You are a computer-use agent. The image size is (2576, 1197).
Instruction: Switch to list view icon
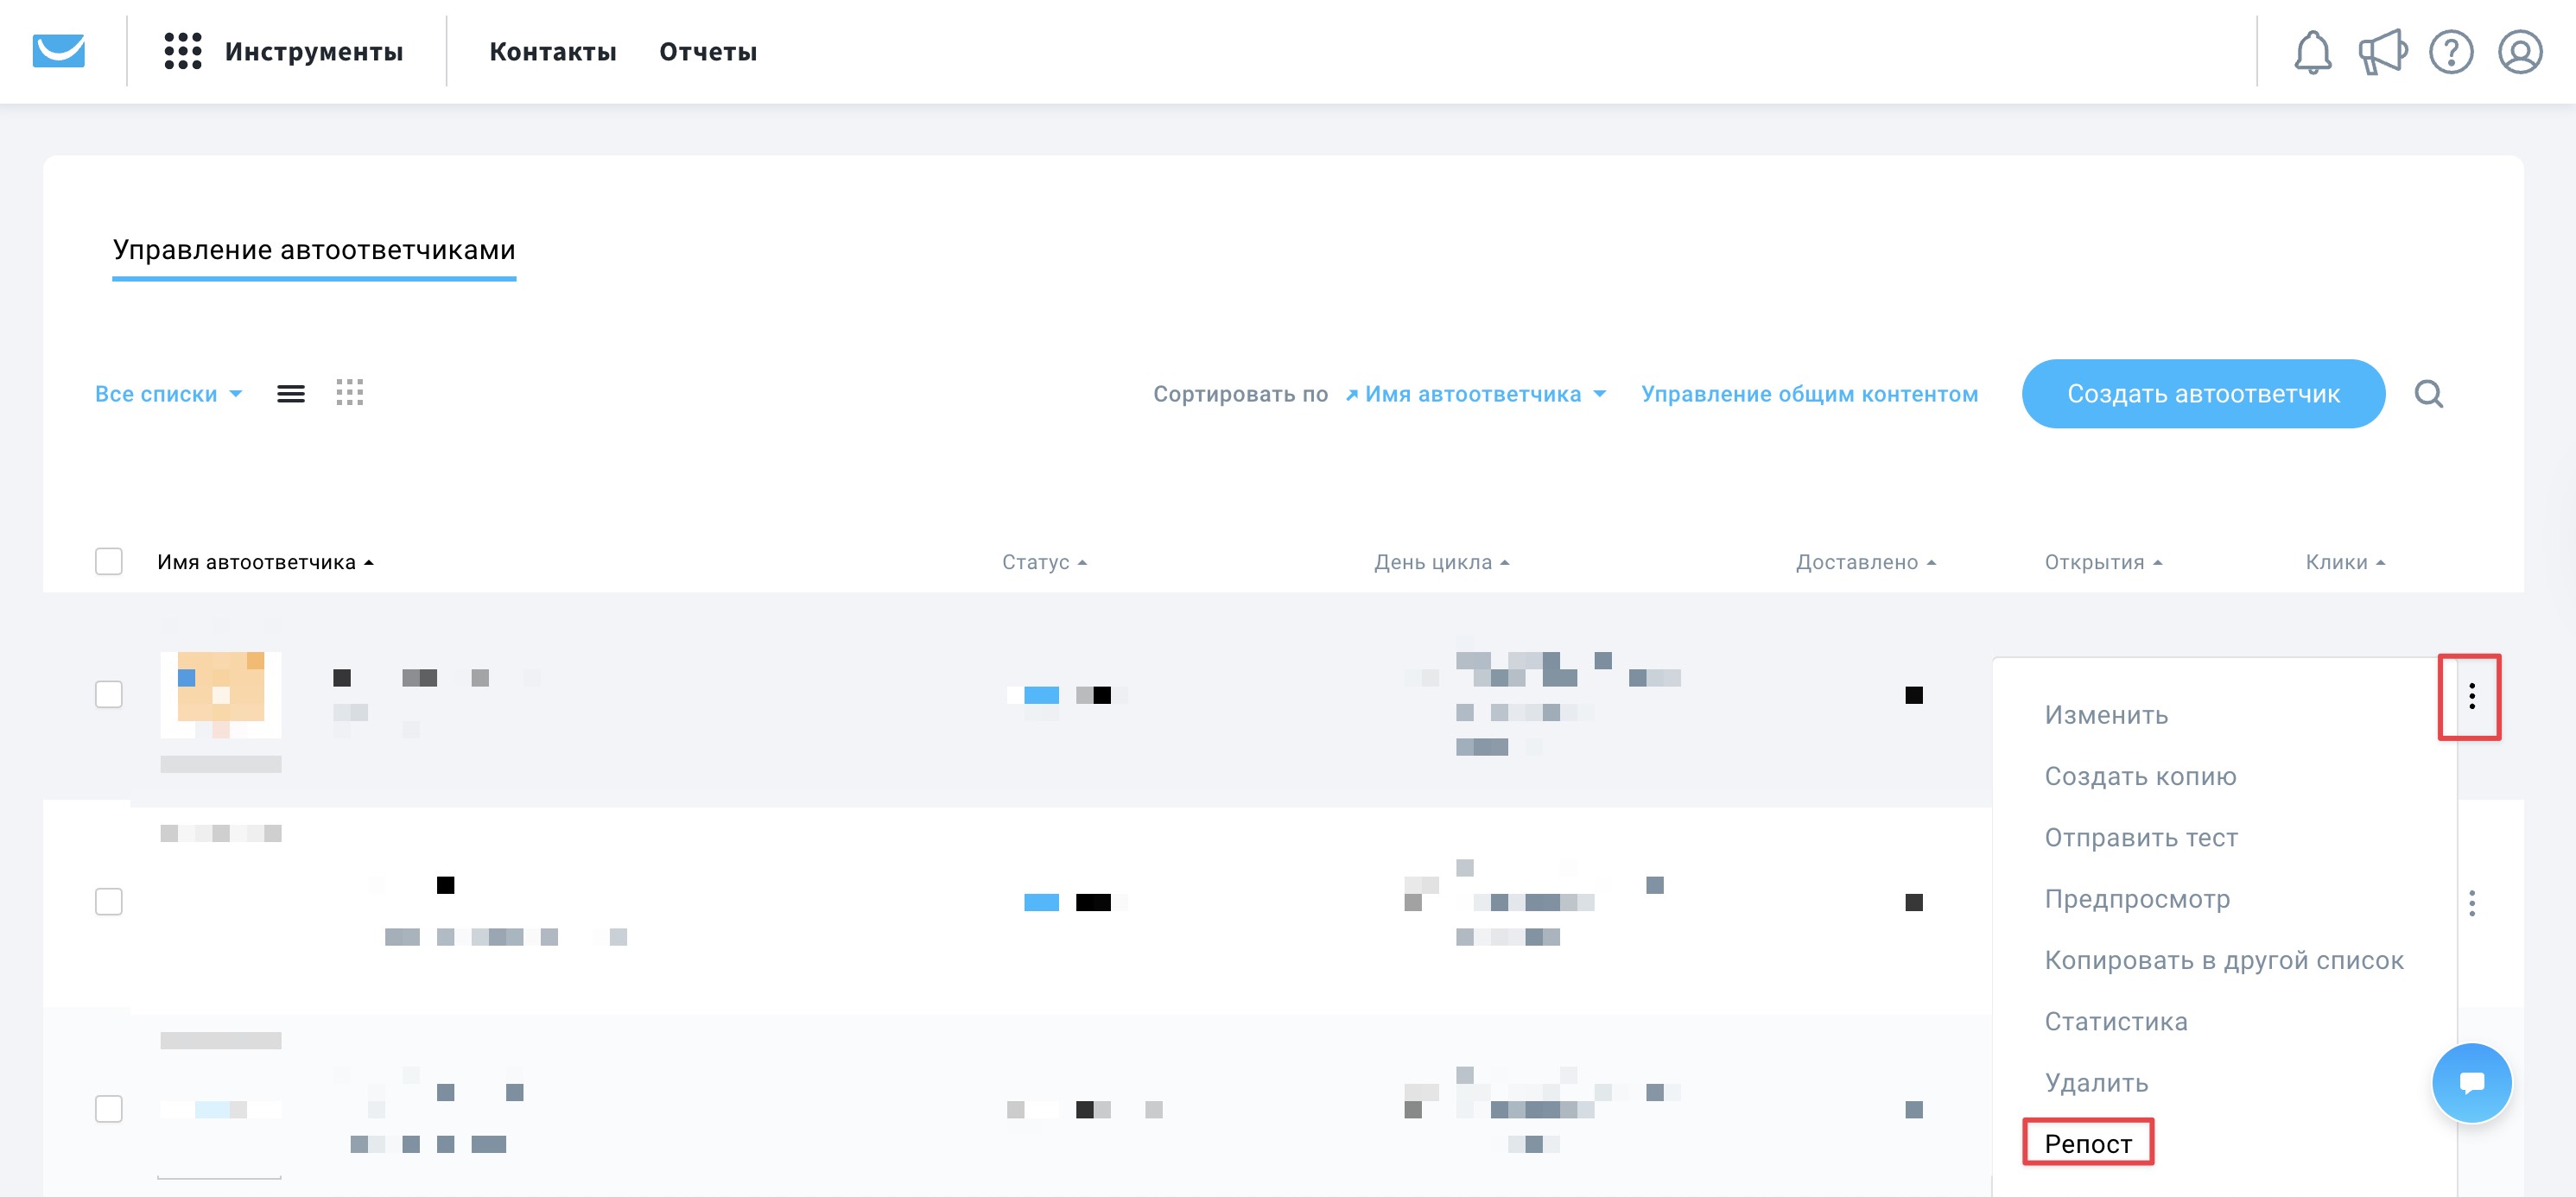291,394
